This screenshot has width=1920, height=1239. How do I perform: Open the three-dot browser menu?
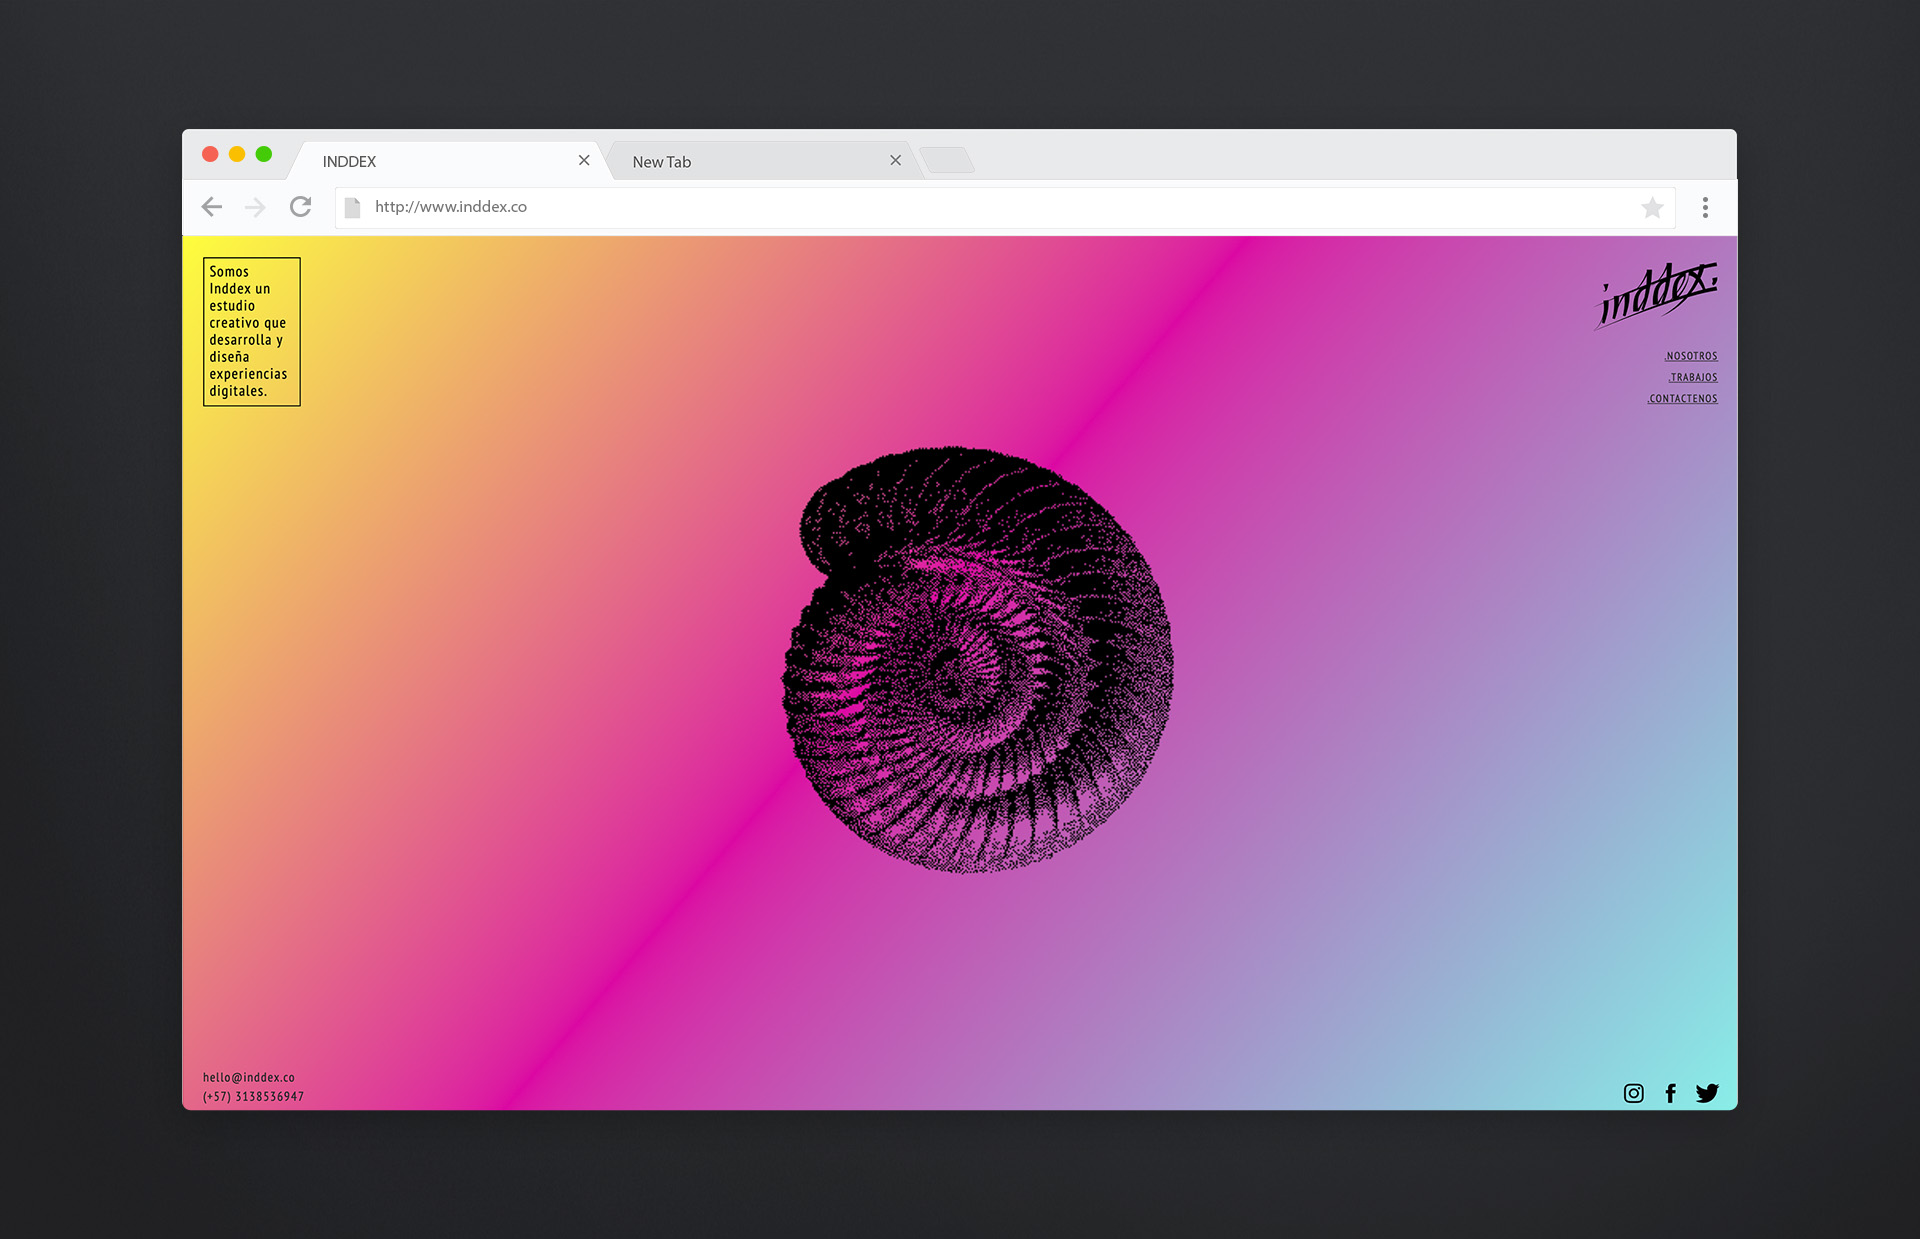(1705, 207)
